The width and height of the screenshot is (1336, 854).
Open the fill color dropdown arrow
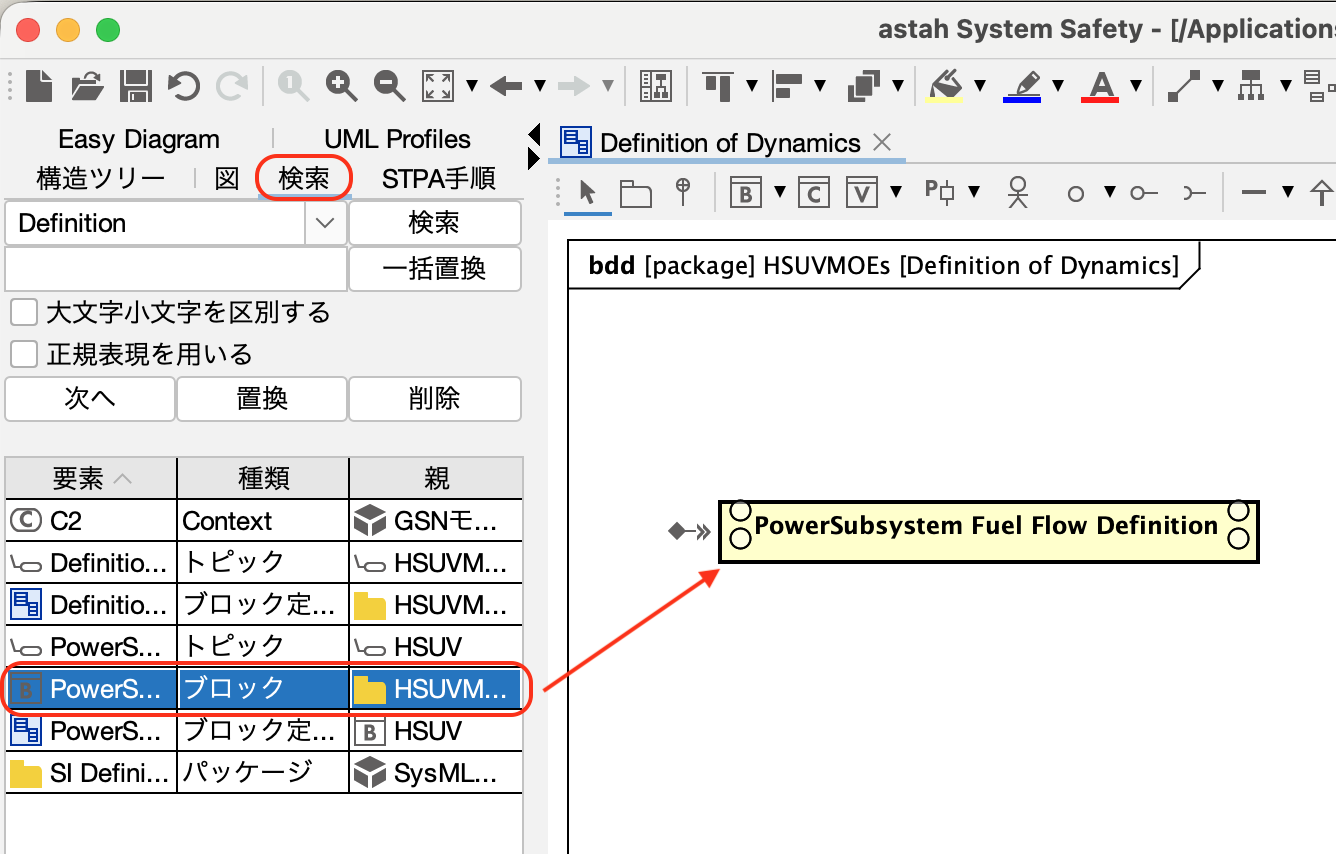pos(980,86)
